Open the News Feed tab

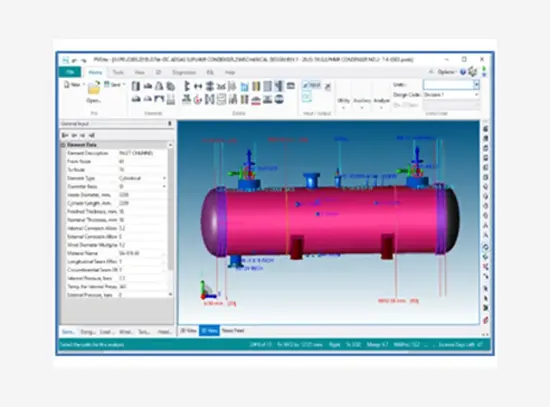(233, 331)
